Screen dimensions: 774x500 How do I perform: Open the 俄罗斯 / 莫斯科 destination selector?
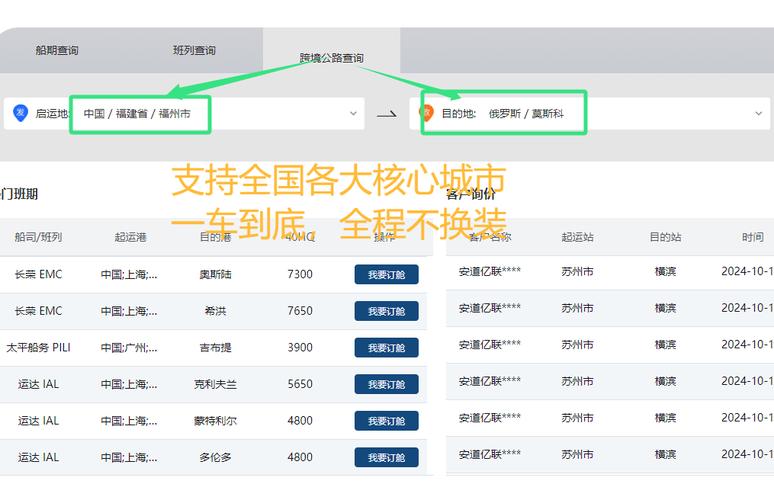526,114
